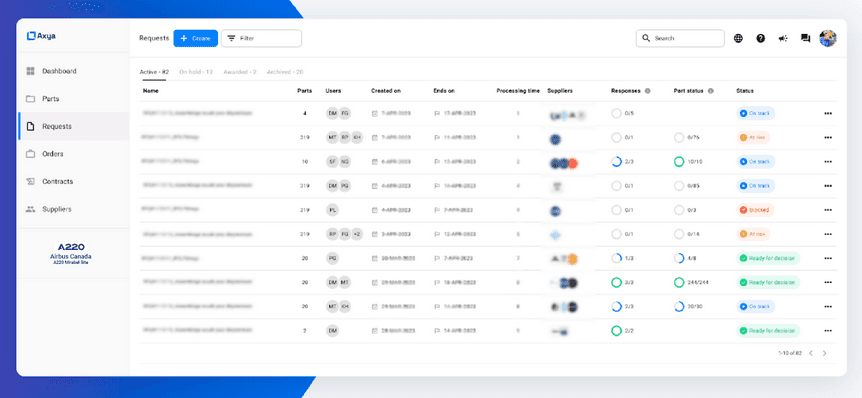Click the 1-10 of 82 pagination text
This screenshot has height=398, width=862.
tap(789, 353)
